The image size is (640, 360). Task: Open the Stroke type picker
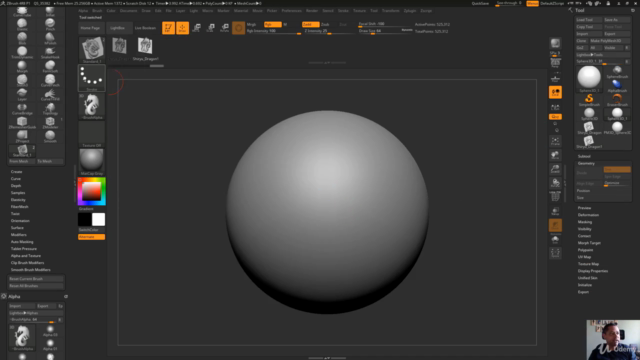92,78
